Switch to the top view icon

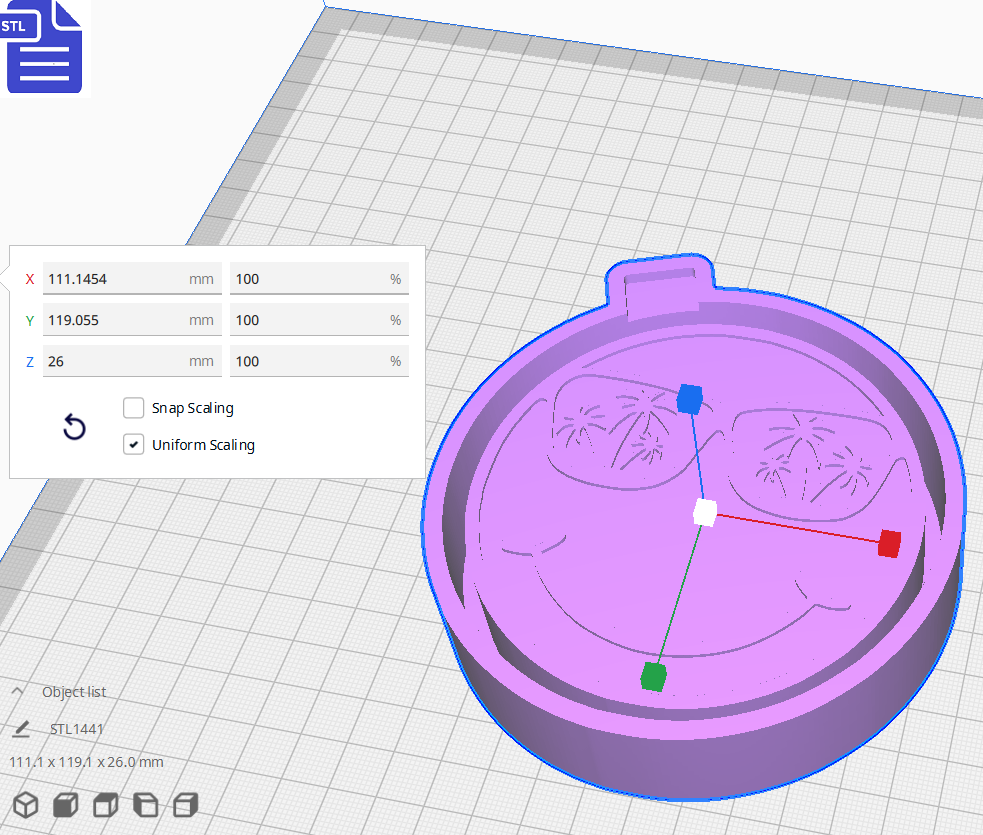[x=104, y=805]
